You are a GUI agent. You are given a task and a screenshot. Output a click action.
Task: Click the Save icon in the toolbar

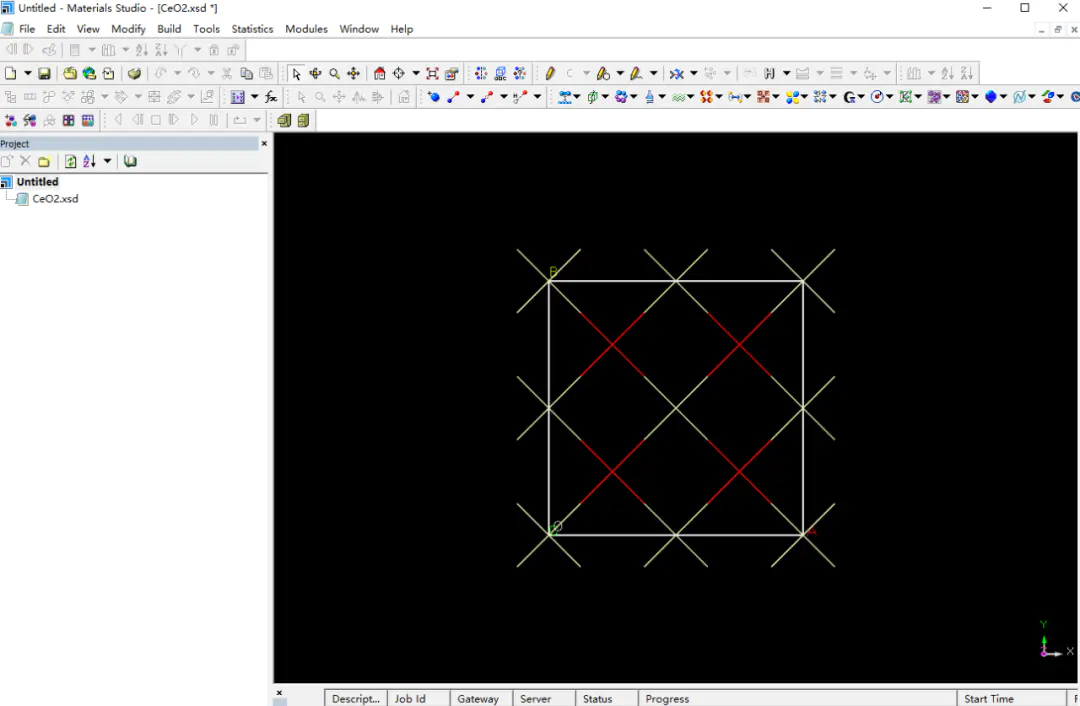pyautogui.click(x=44, y=74)
